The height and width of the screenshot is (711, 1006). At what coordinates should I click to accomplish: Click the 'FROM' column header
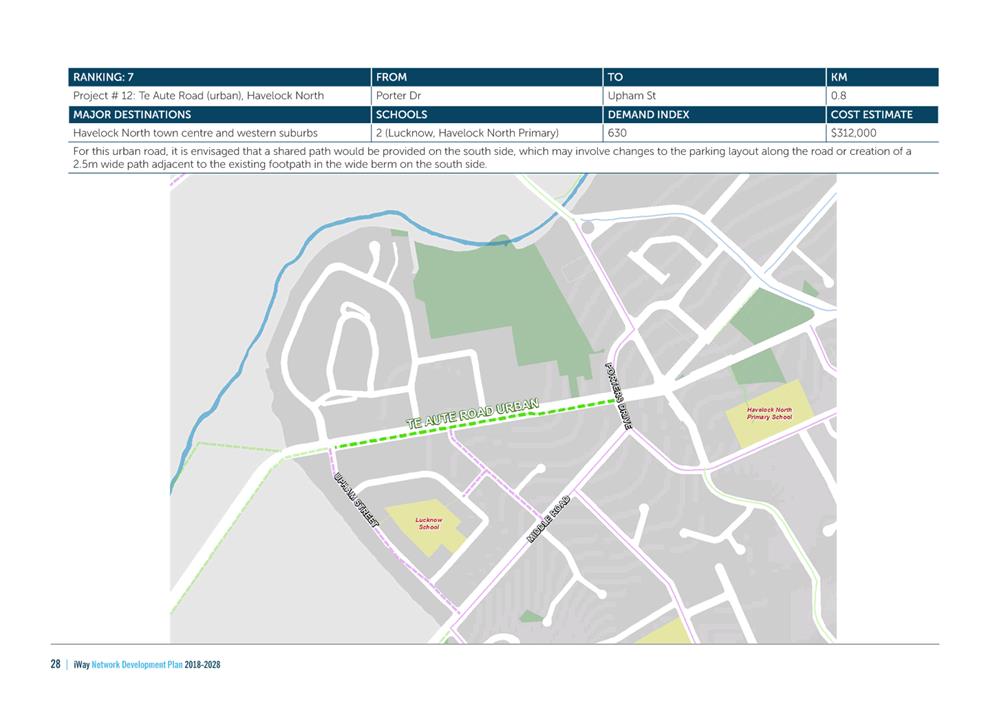(x=487, y=77)
